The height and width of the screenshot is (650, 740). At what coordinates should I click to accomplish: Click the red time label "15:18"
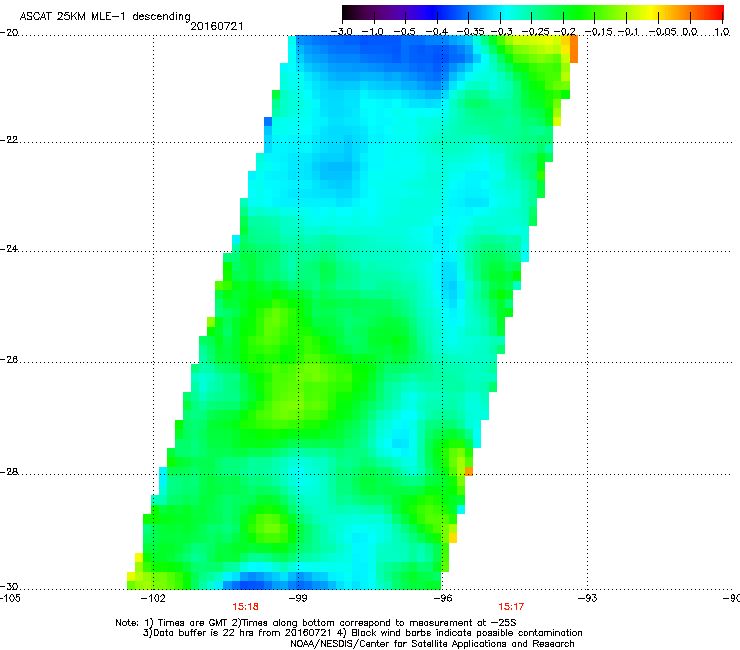click(245, 607)
